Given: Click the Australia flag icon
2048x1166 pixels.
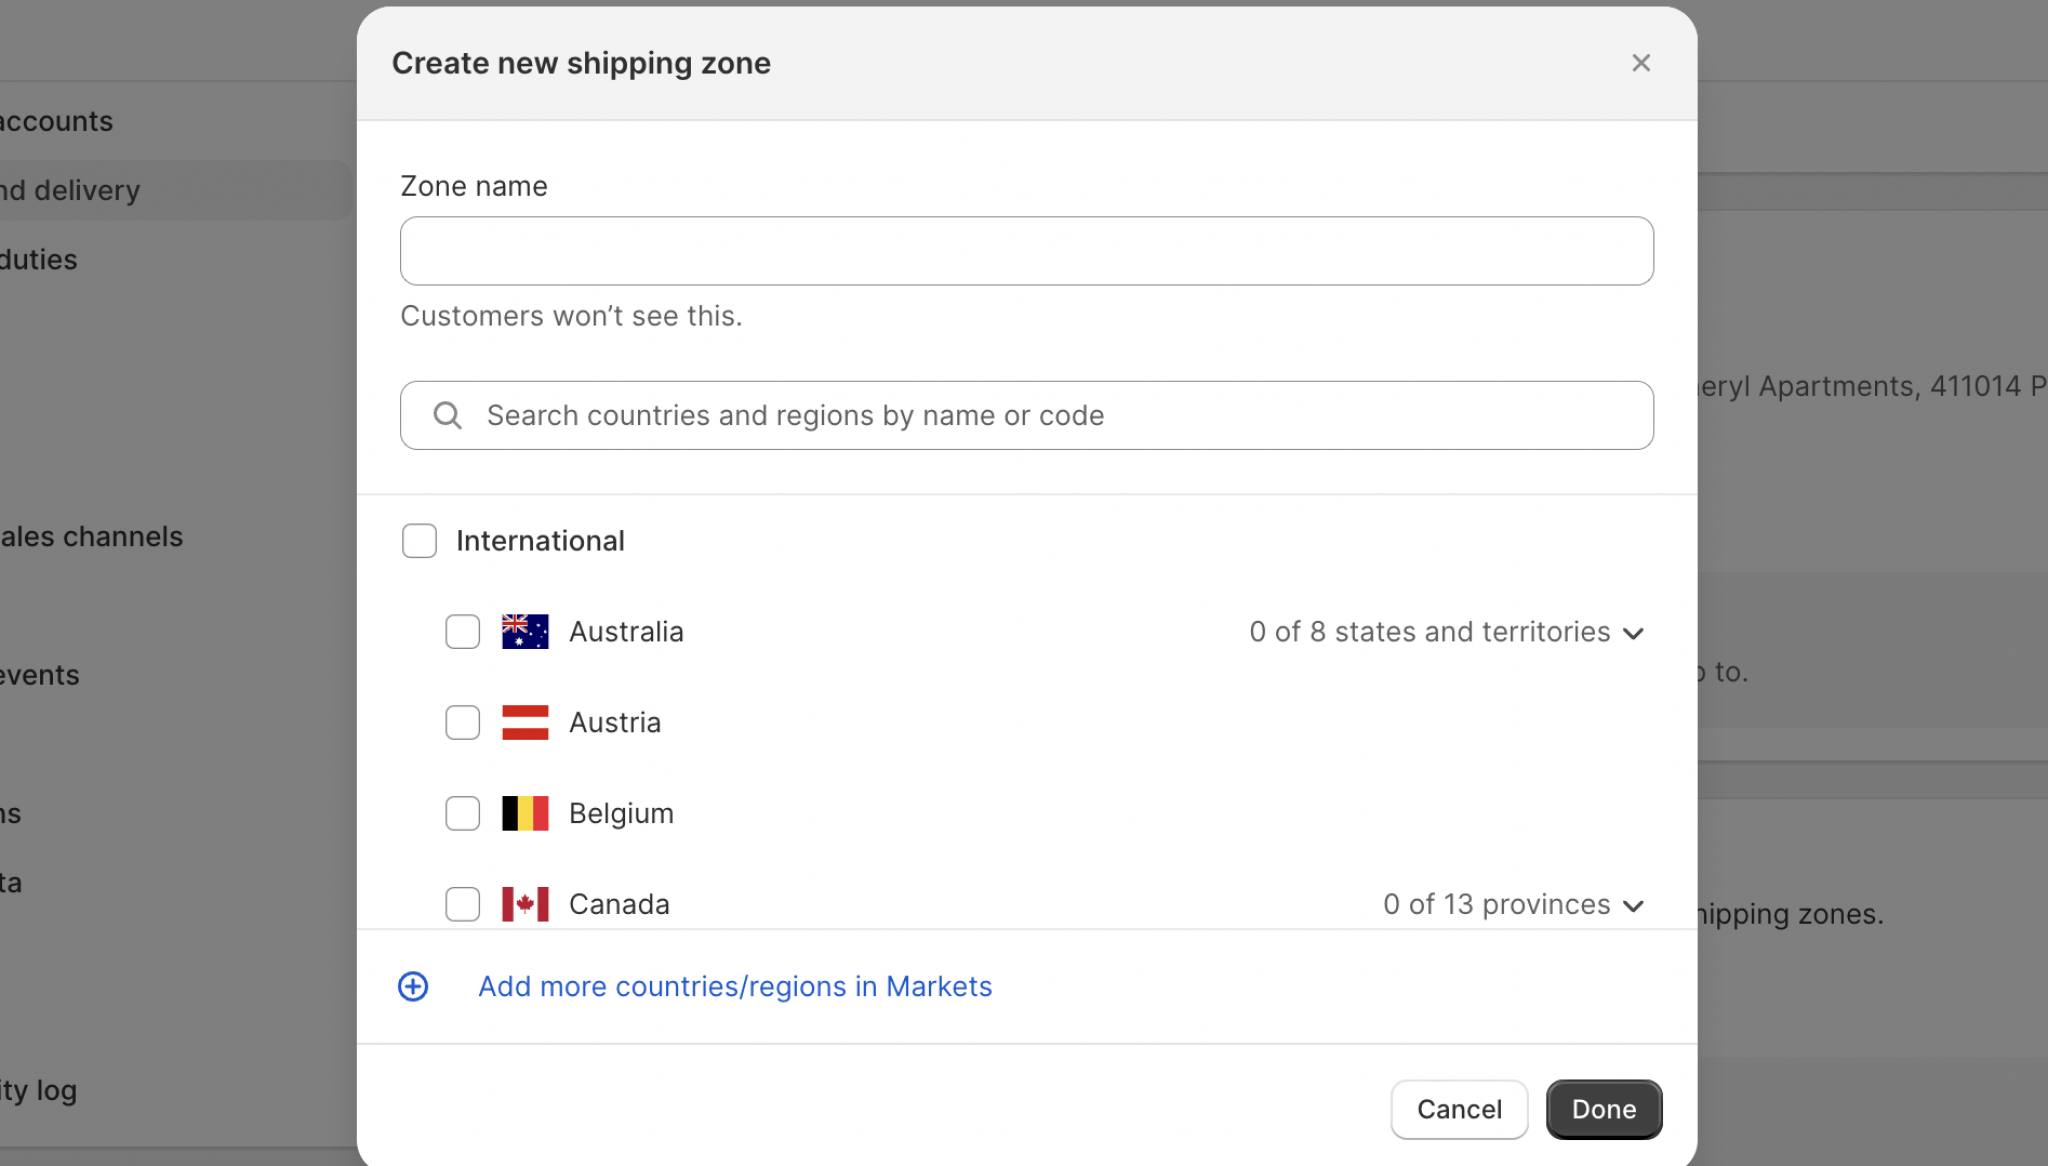Looking at the screenshot, I should [525, 632].
